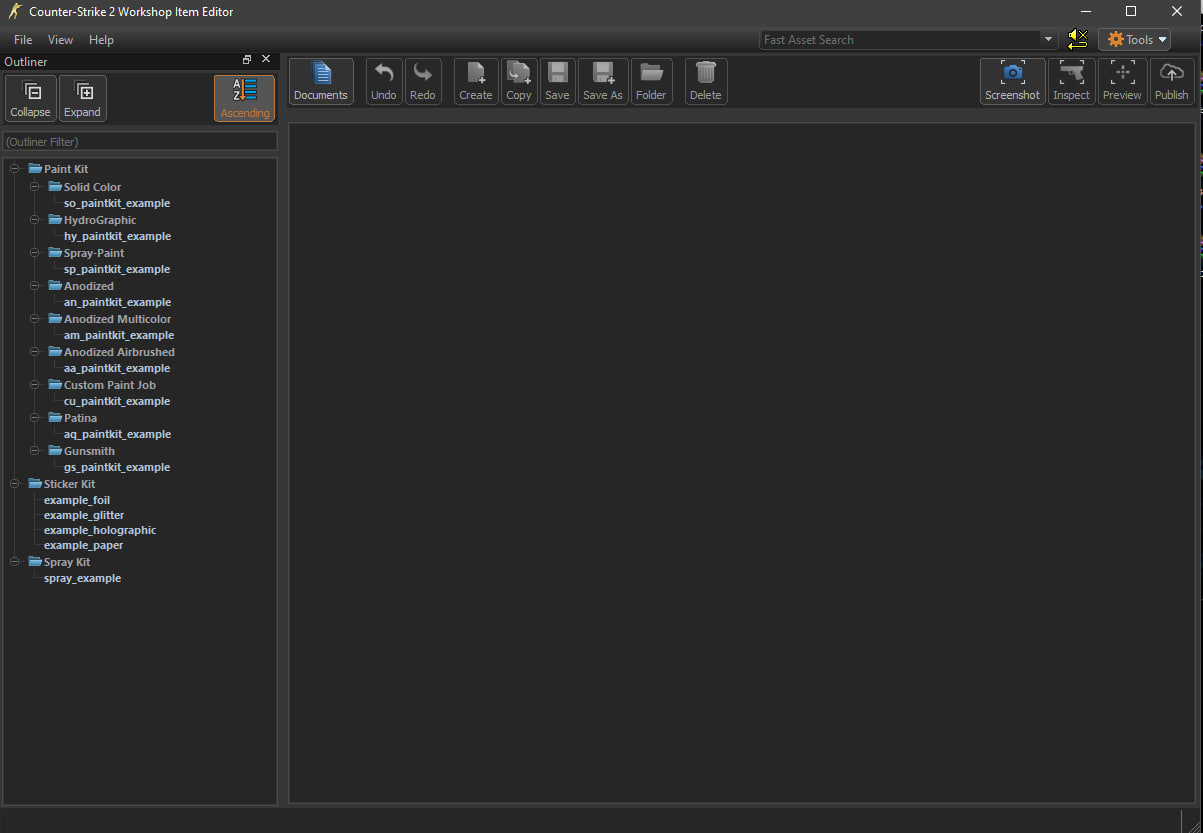Open Fast Asset Search dropdown arrow
Viewport: 1203px width, 833px height.
(1049, 40)
